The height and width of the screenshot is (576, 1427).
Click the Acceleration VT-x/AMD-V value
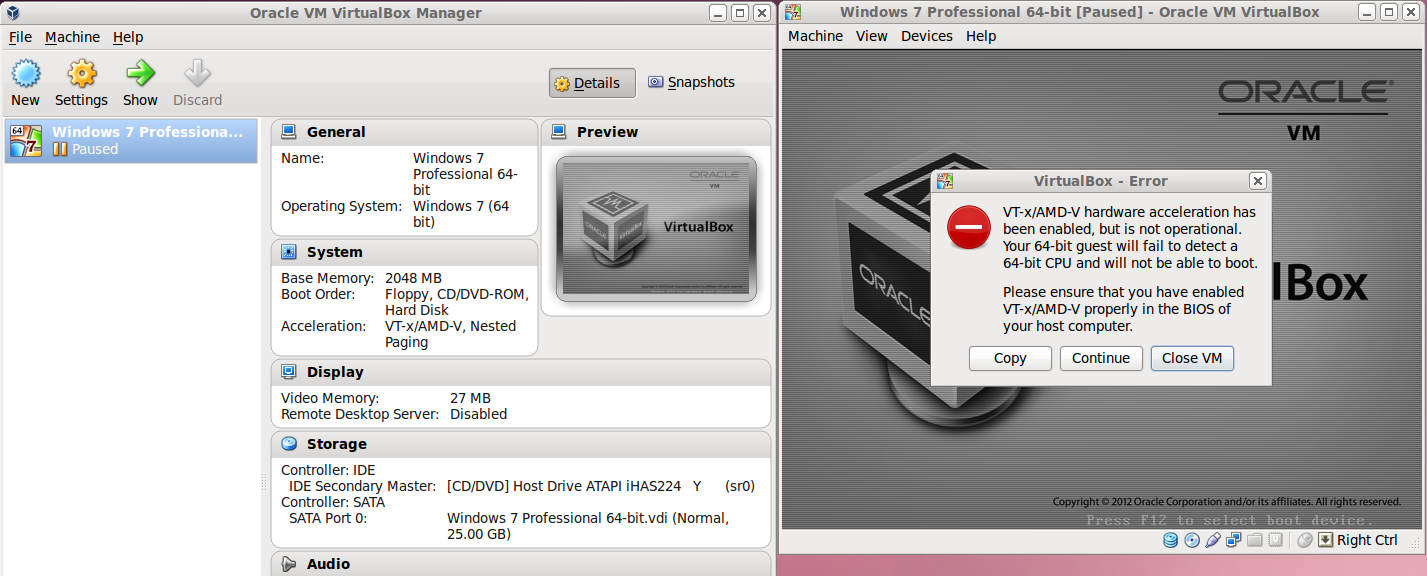click(x=450, y=334)
